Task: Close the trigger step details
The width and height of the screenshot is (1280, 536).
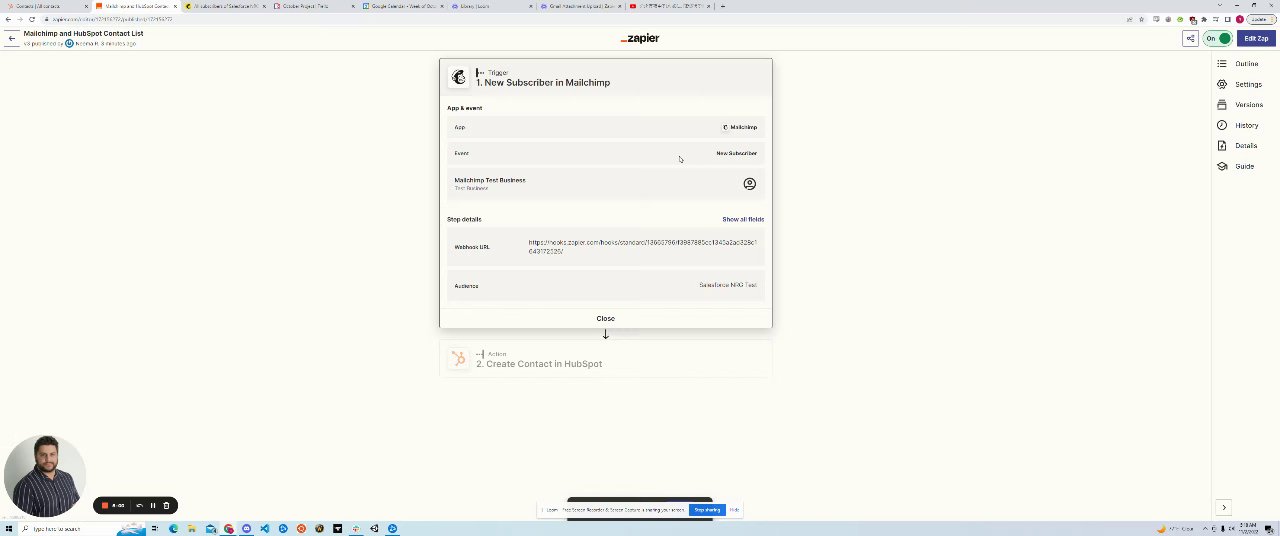Action: point(605,319)
